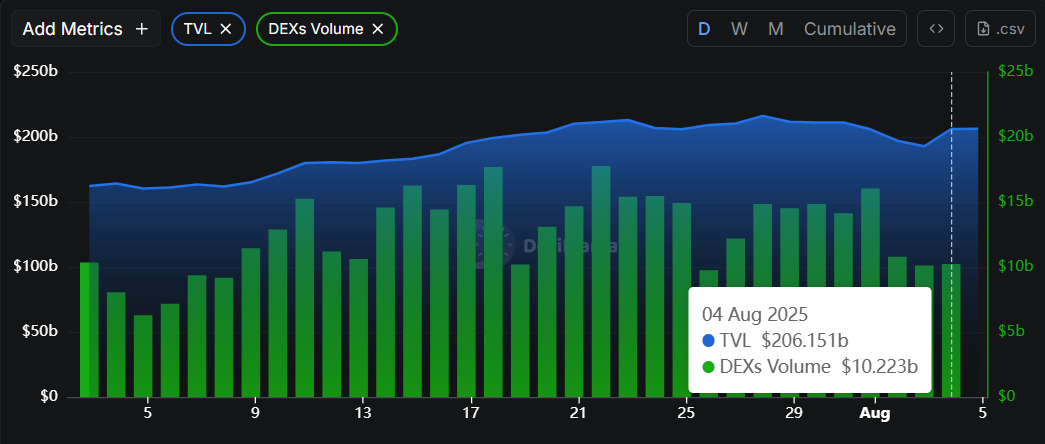Click the 13 date label on x-axis
The height and width of the screenshot is (444, 1045).
pyautogui.click(x=363, y=413)
